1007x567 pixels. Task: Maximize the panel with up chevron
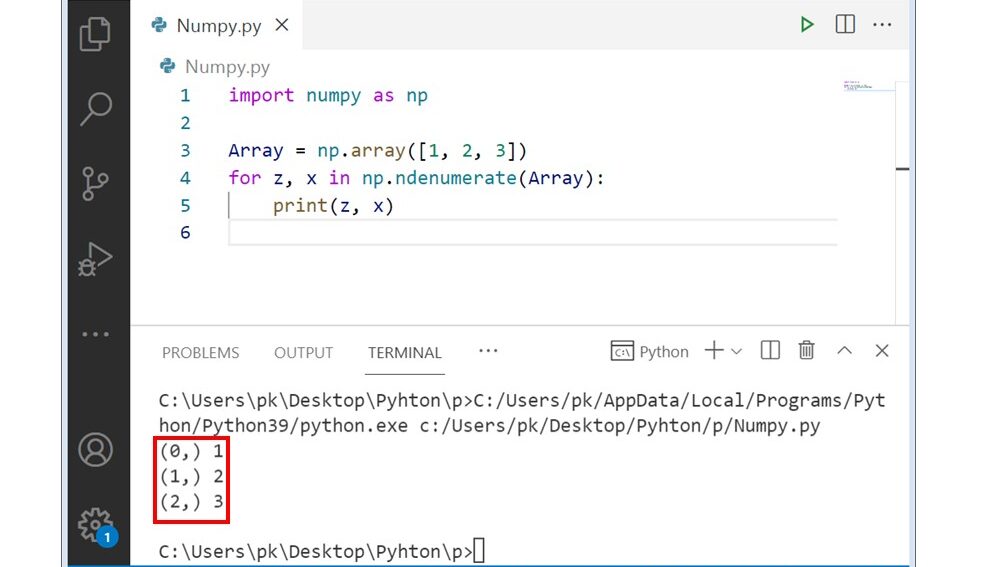(x=845, y=351)
